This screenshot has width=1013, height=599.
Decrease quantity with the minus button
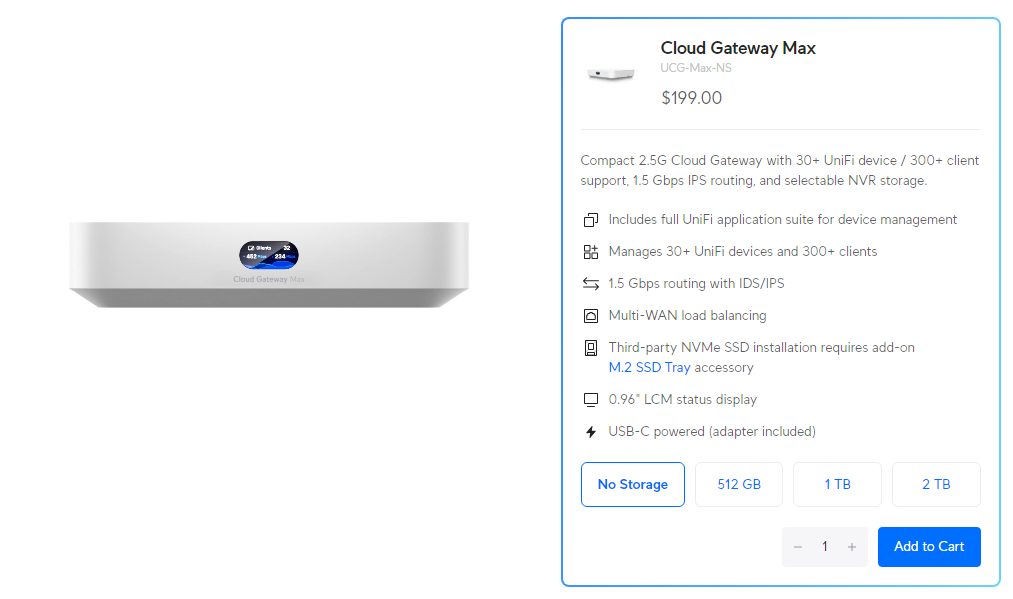[x=798, y=547]
